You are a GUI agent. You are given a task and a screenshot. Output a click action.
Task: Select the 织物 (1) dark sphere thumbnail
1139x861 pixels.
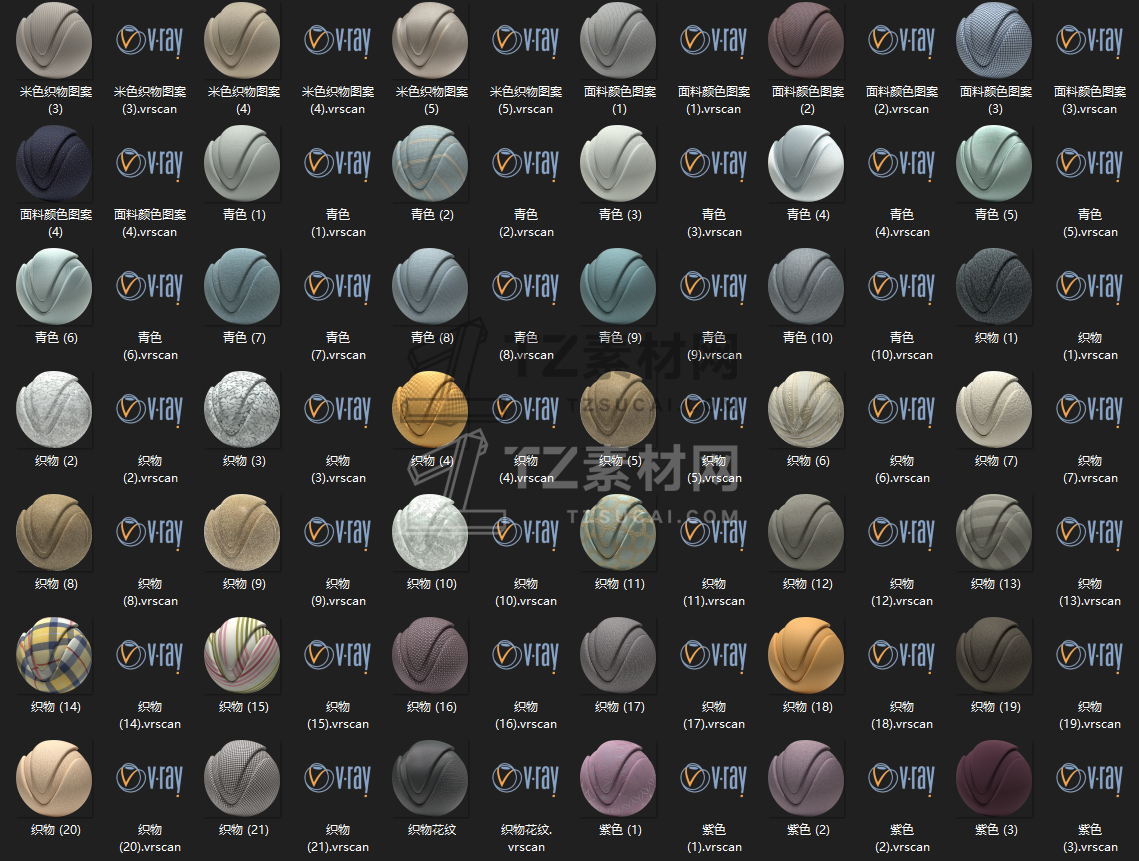click(x=995, y=286)
